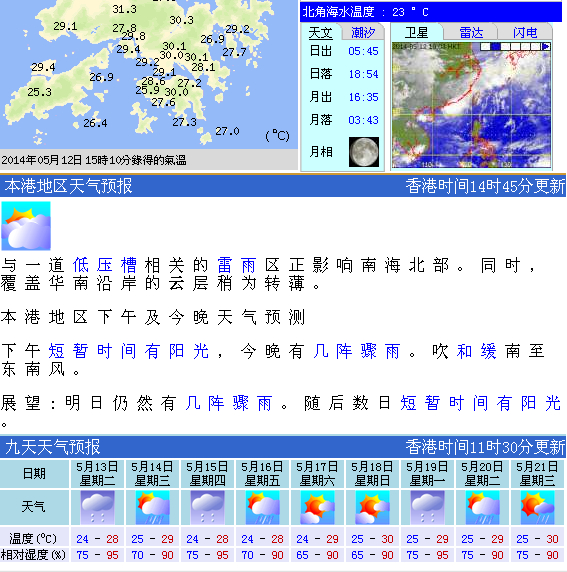
Task: Open 几阵骤雨 link in the 展望 paragraph
Action: click(x=229, y=403)
